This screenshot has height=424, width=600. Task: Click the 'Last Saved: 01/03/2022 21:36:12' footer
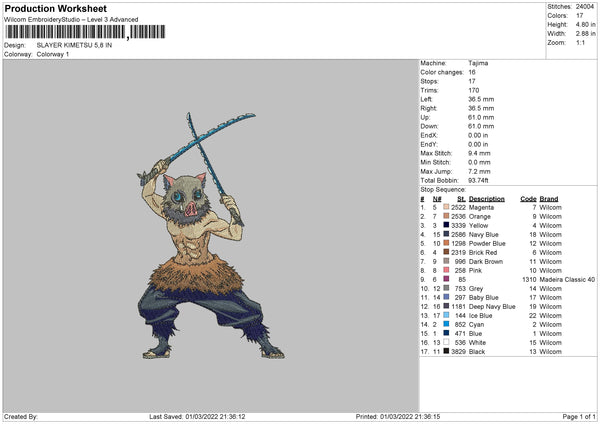pyautogui.click(x=197, y=417)
